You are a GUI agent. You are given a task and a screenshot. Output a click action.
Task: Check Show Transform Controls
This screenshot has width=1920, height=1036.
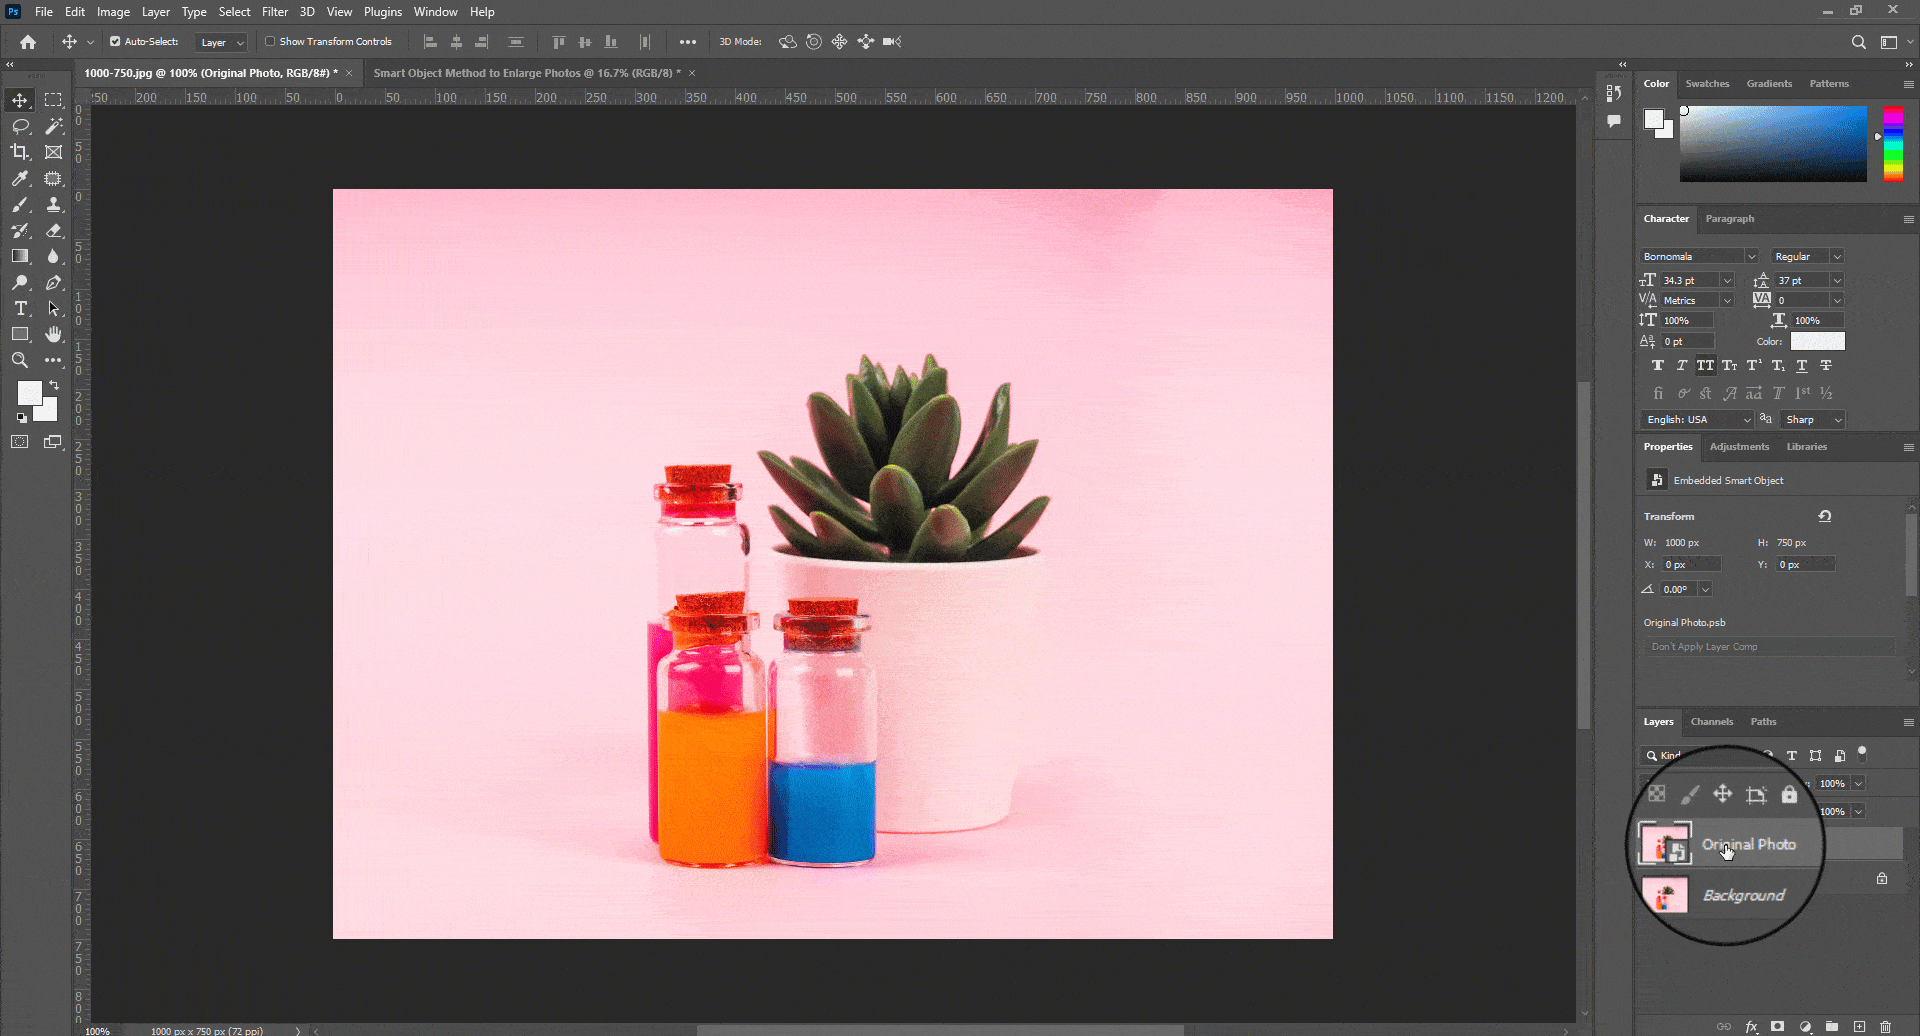coord(270,41)
